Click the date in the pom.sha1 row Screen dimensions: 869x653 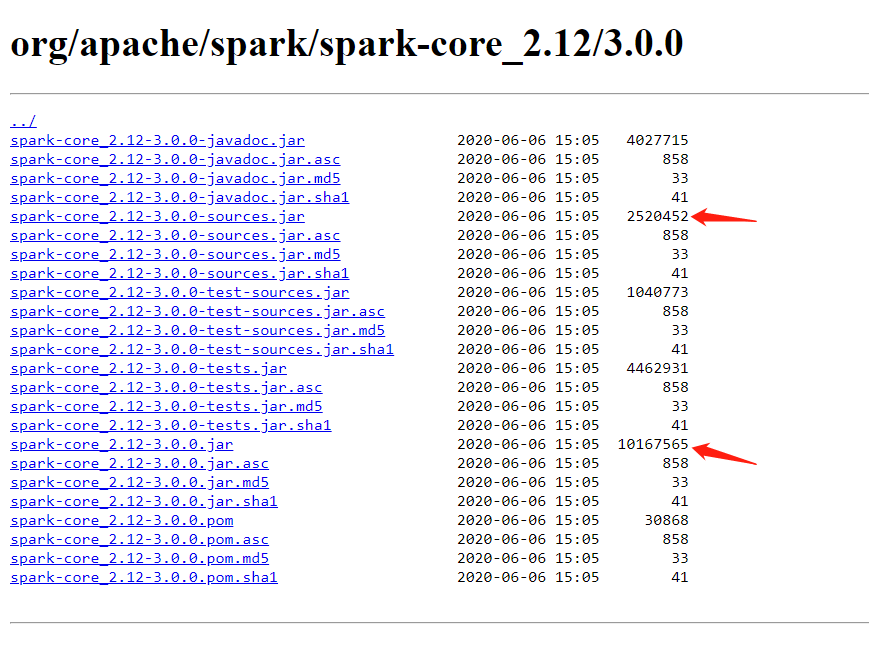coord(528,577)
